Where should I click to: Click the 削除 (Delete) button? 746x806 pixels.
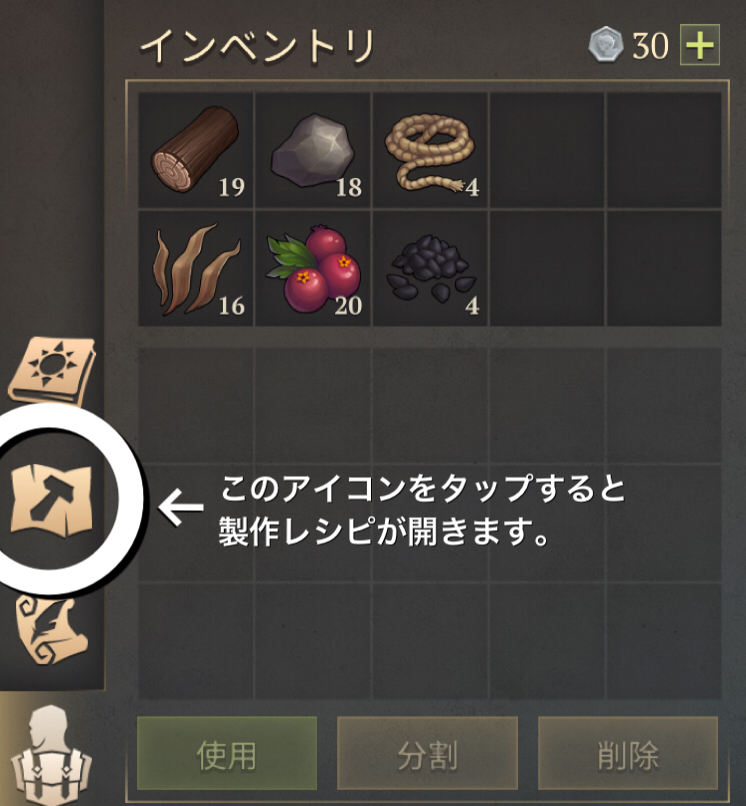click(x=628, y=754)
